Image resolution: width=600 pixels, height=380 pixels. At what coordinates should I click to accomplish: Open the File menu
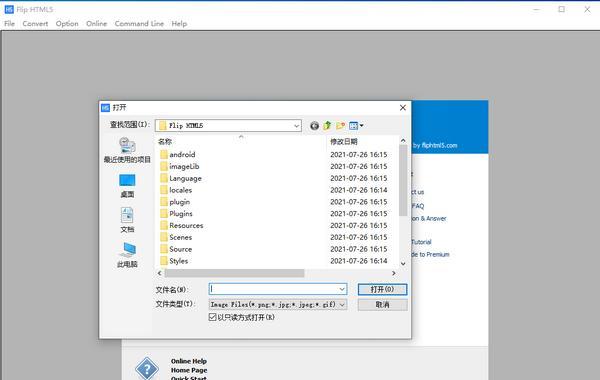click(9, 24)
